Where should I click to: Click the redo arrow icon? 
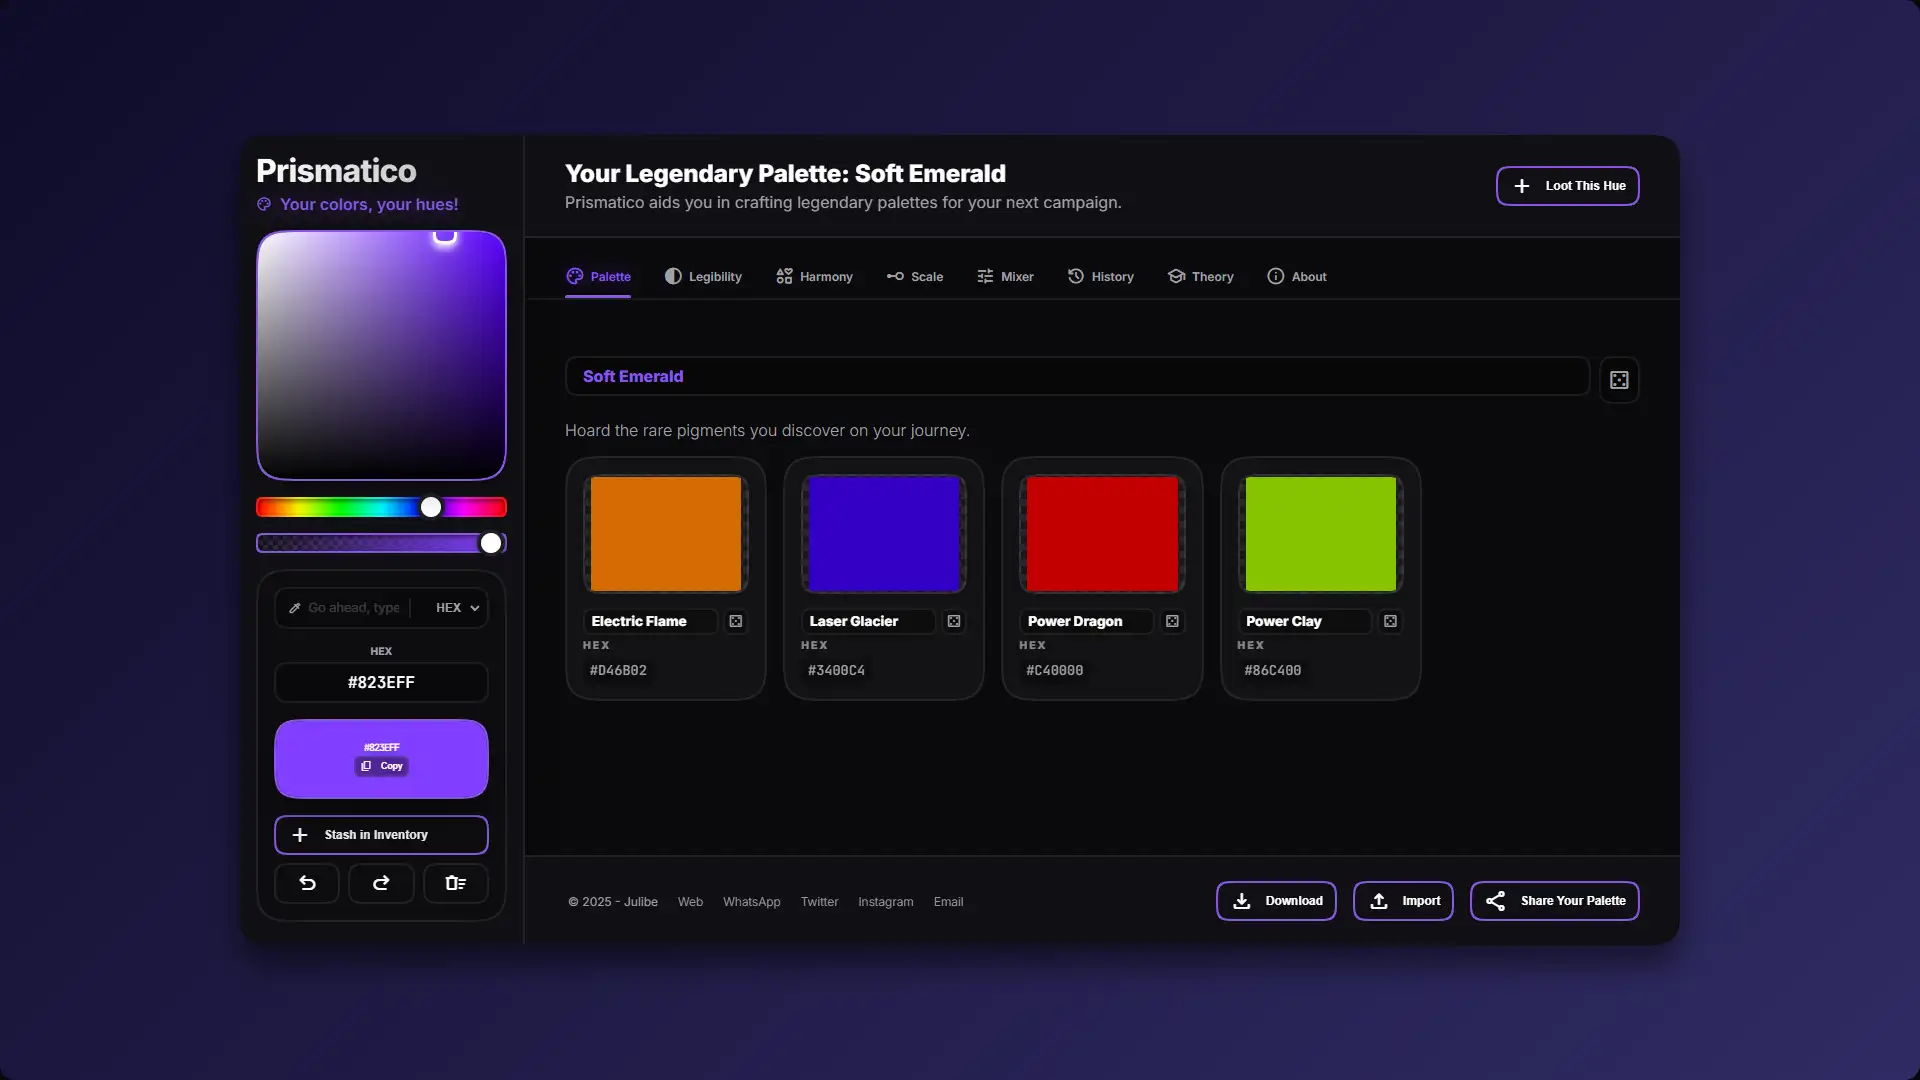381,883
